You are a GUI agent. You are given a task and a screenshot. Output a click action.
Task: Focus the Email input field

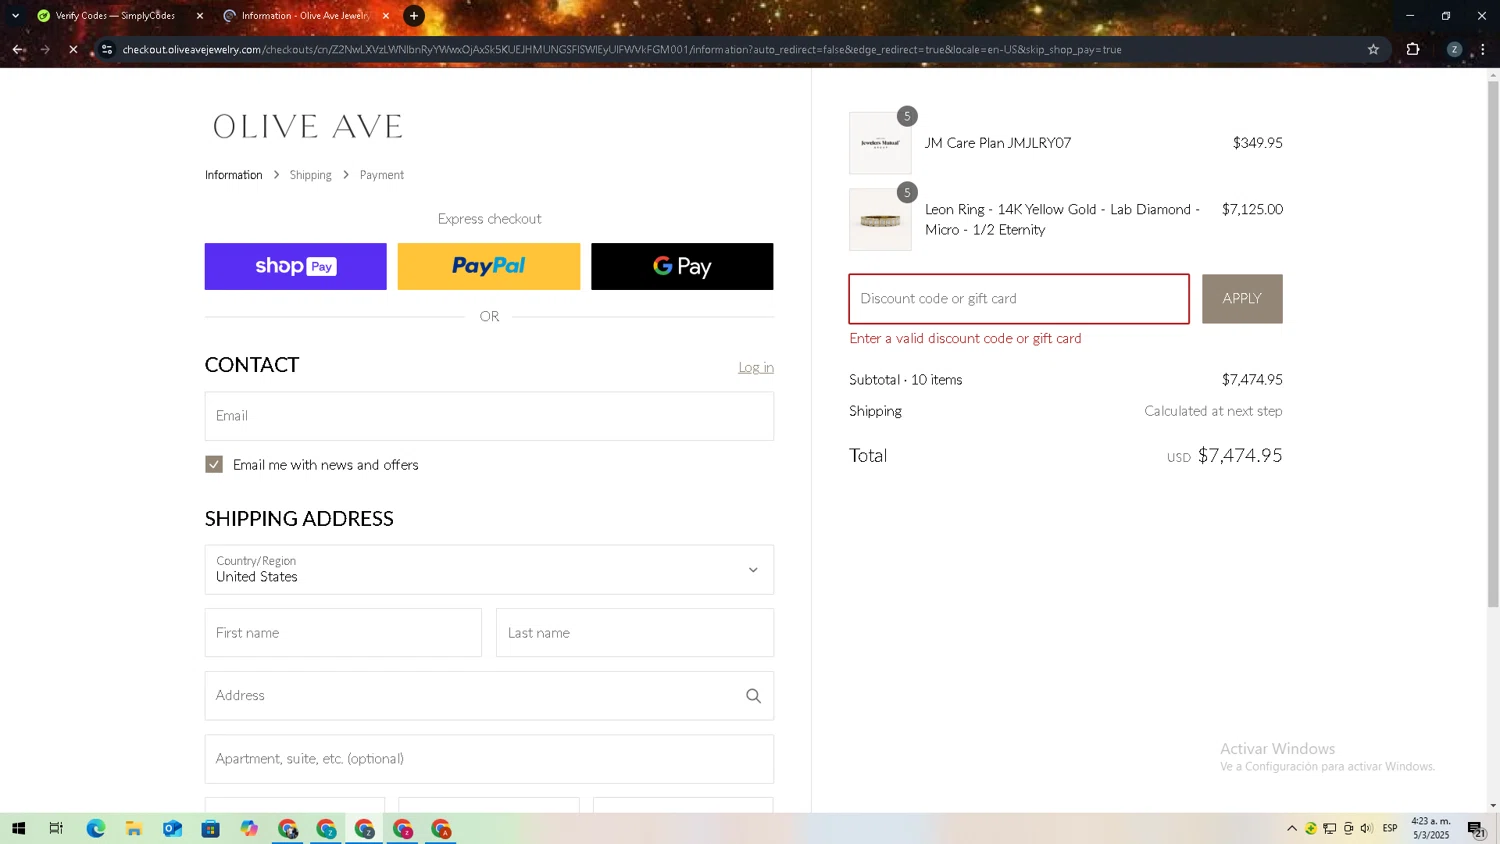click(489, 416)
